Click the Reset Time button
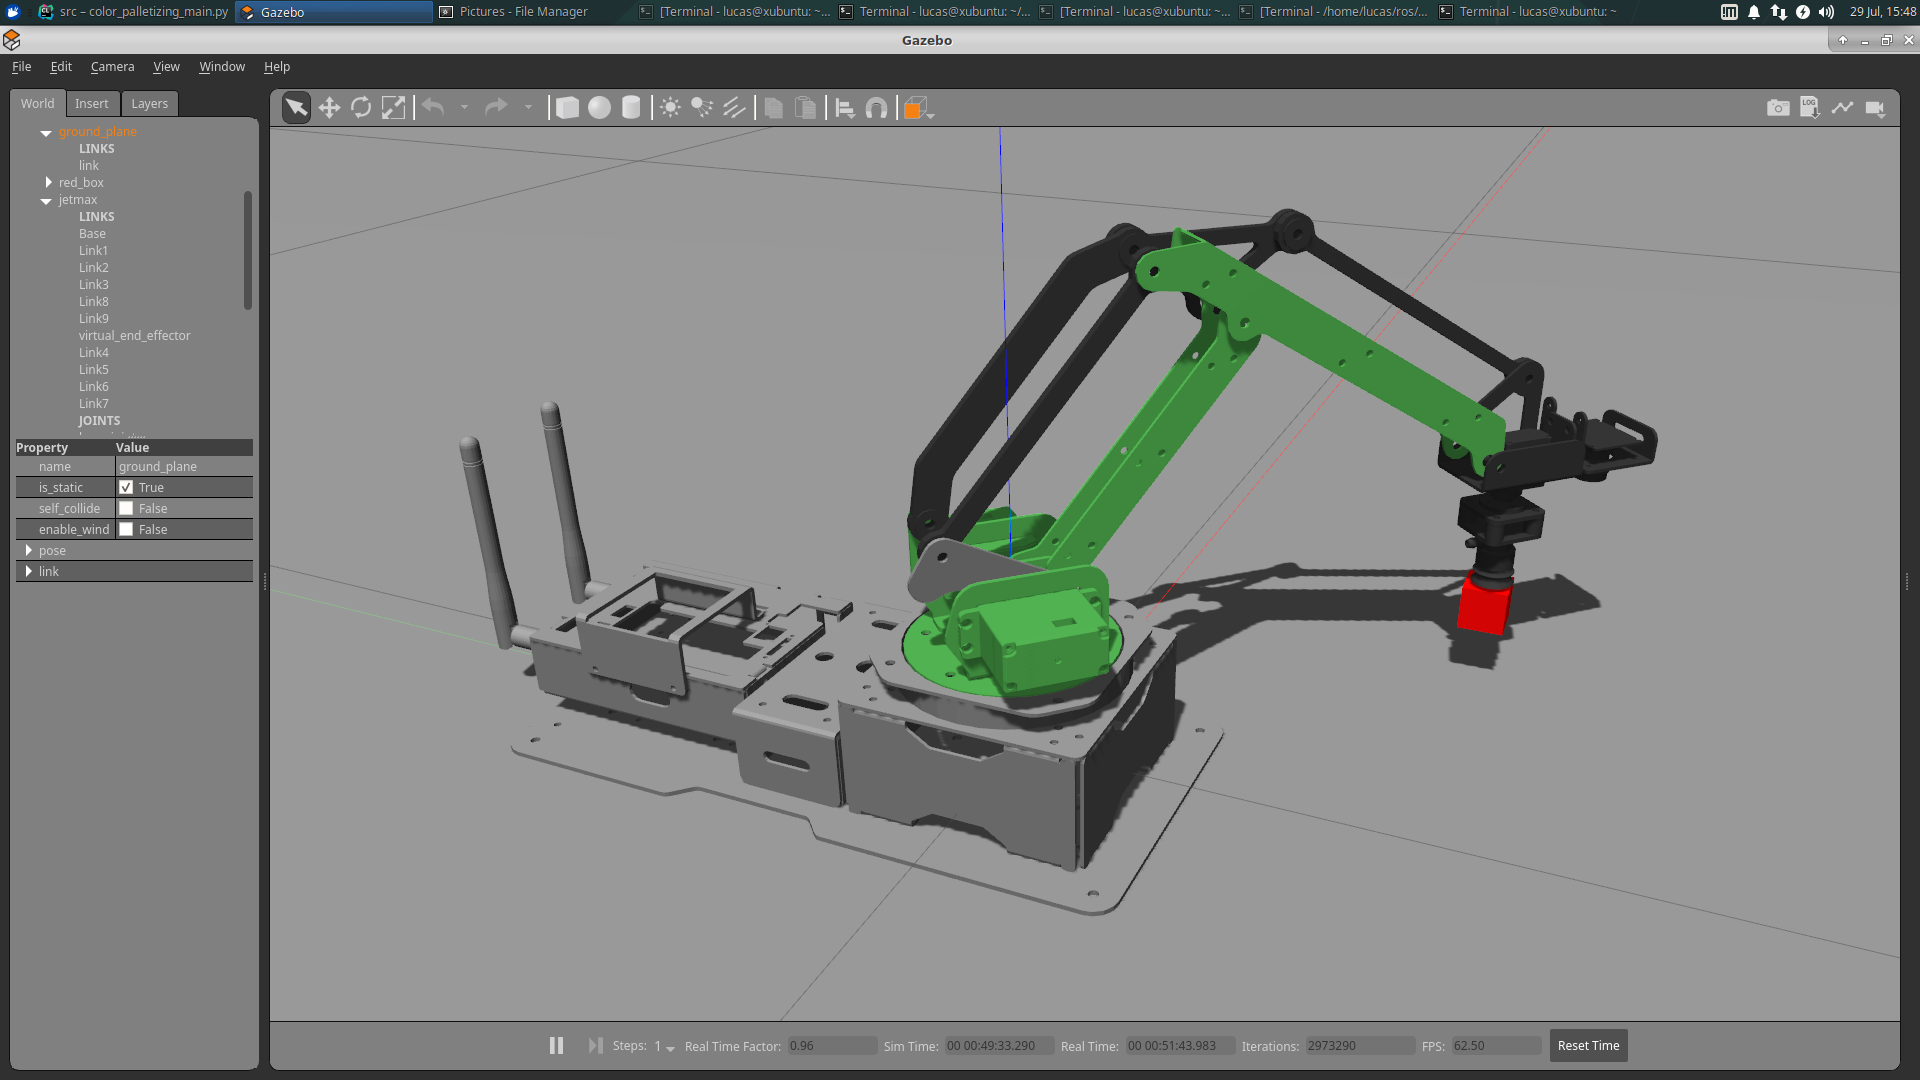The height and width of the screenshot is (1080, 1920). [x=1588, y=1045]
